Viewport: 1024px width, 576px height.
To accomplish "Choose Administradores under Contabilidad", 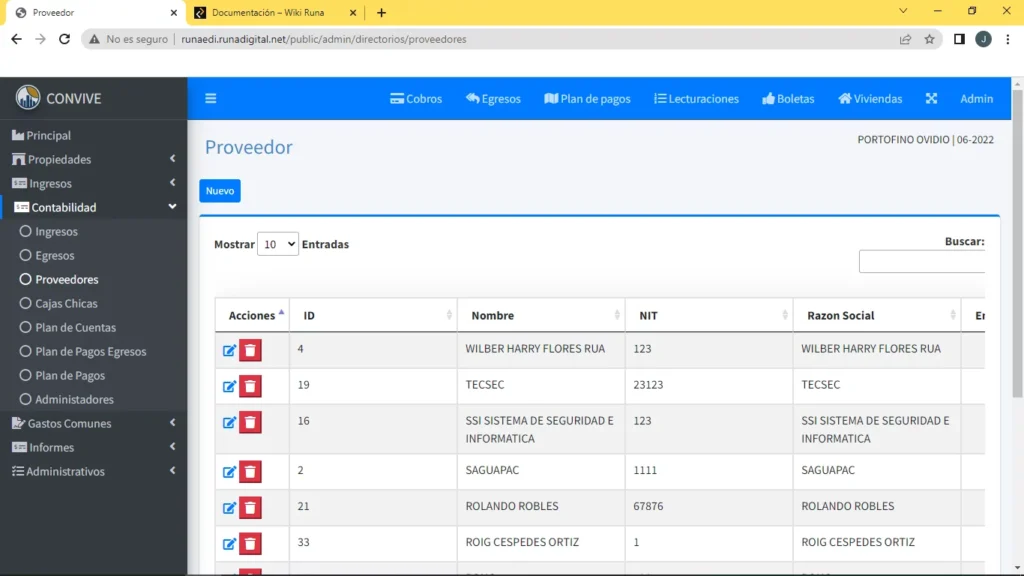I will [74, 399].
